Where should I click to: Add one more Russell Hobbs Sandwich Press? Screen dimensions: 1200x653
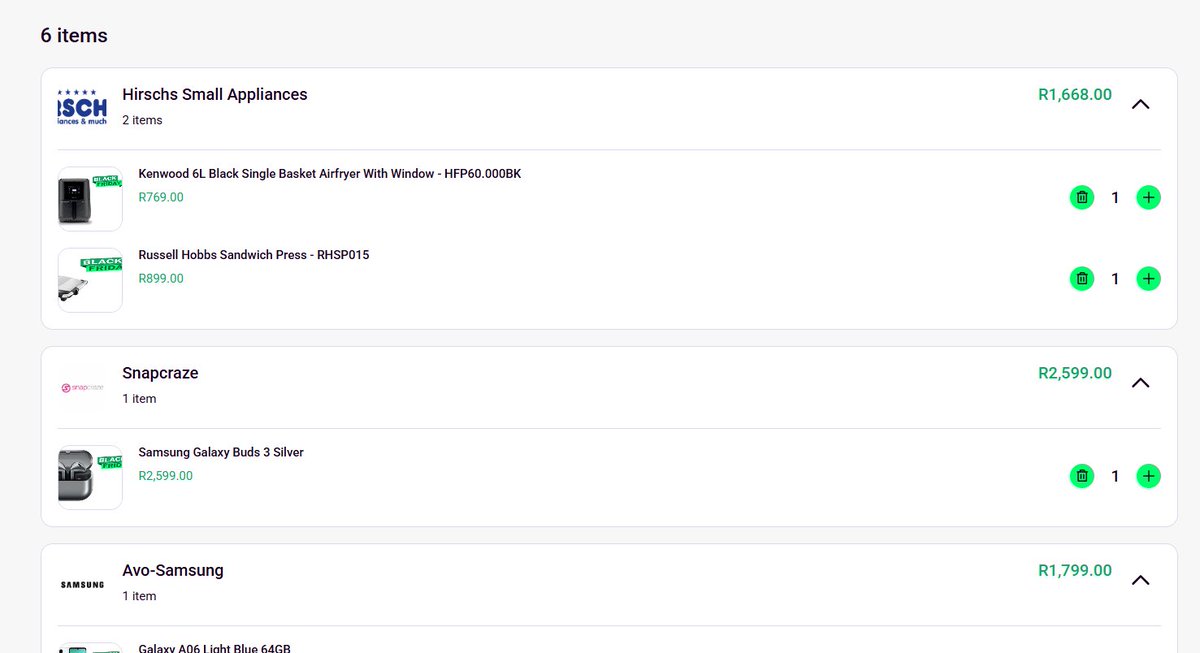(1149, 279)
